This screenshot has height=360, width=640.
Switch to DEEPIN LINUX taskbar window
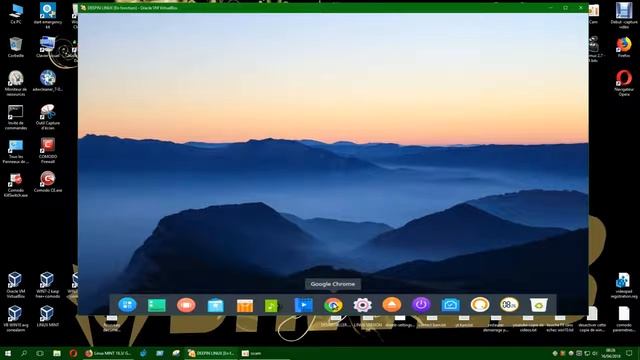(x=211, y=353)
